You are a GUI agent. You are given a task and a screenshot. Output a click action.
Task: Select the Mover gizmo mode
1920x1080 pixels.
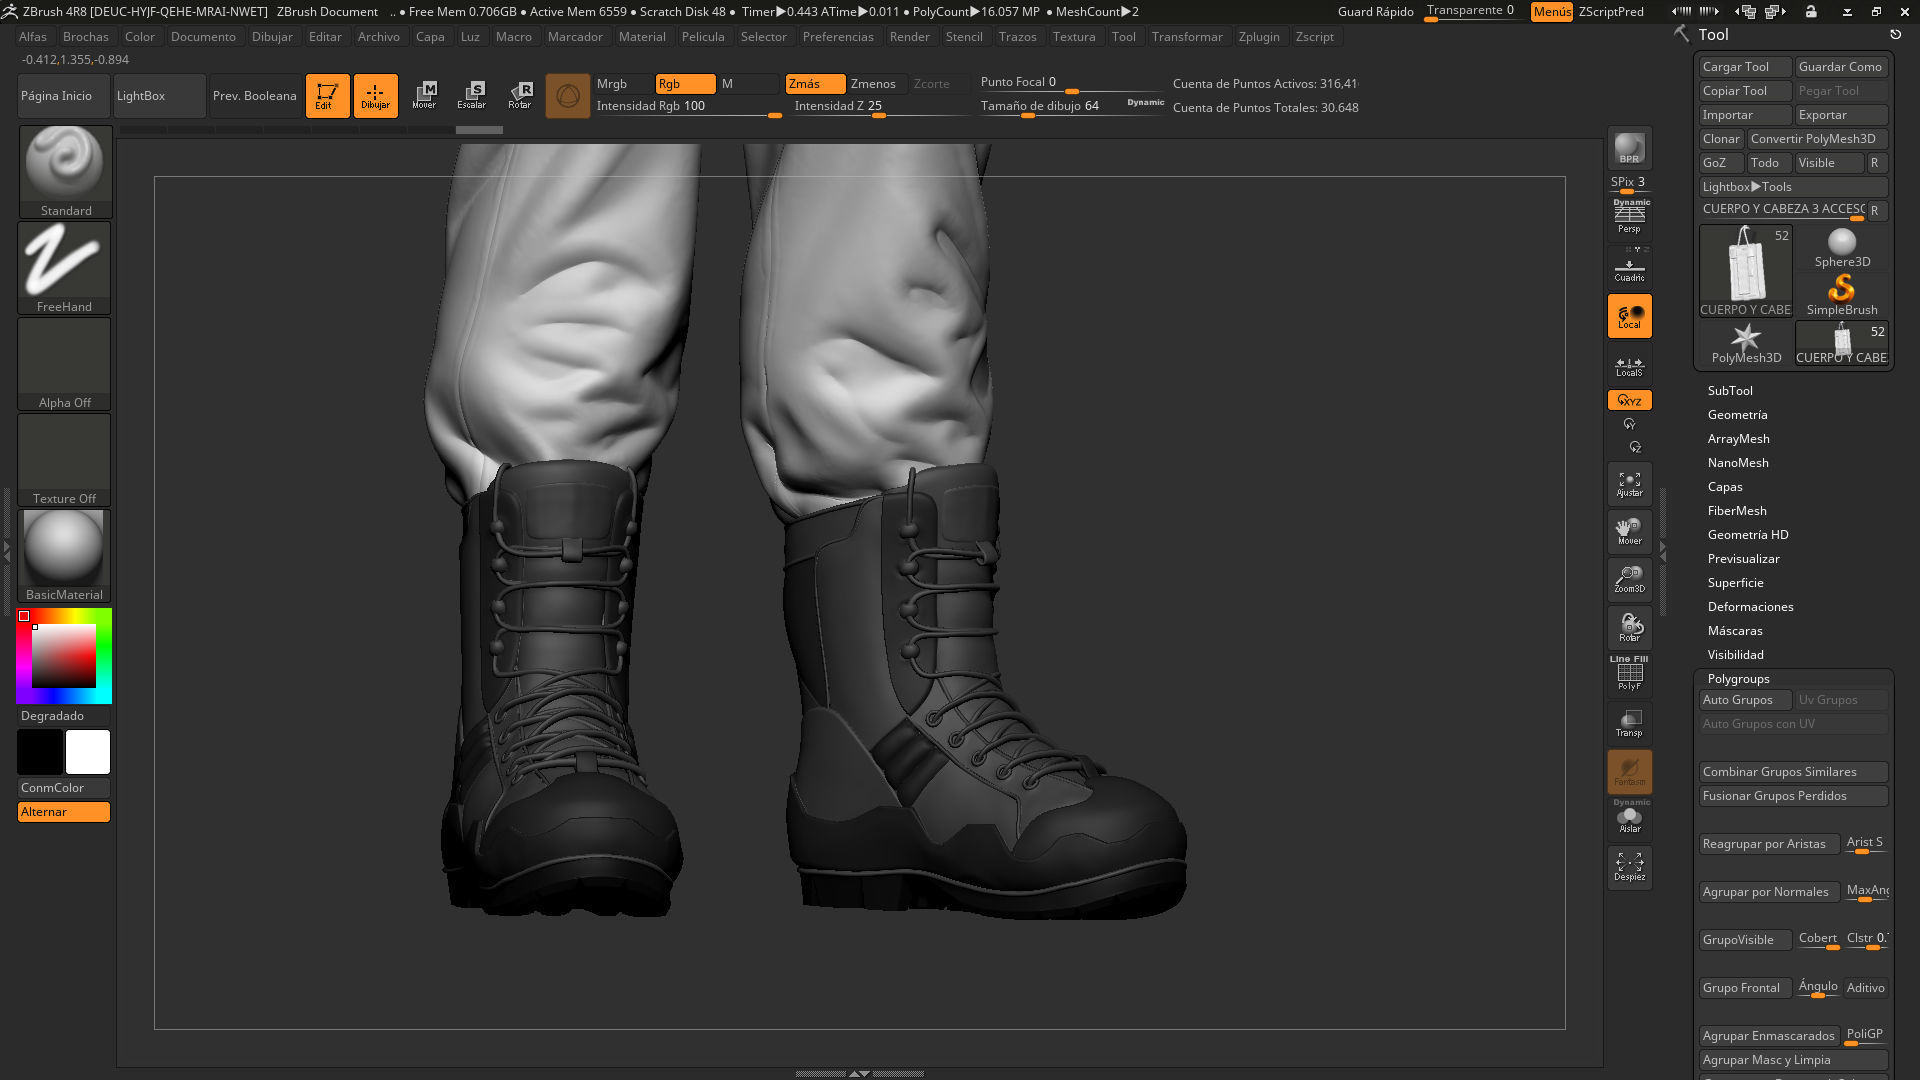coord(424,95)
